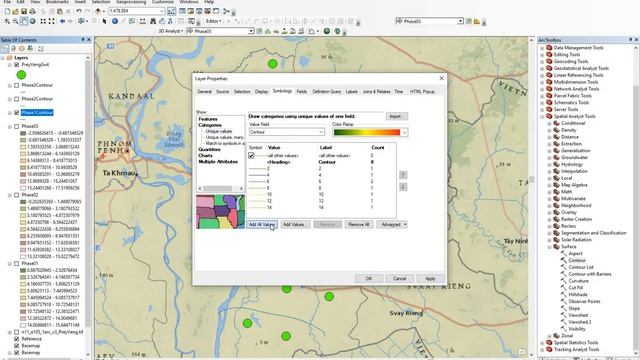
Task: Click the Aspect tool in ArcToolbox
Action: [x=575, y=253]
